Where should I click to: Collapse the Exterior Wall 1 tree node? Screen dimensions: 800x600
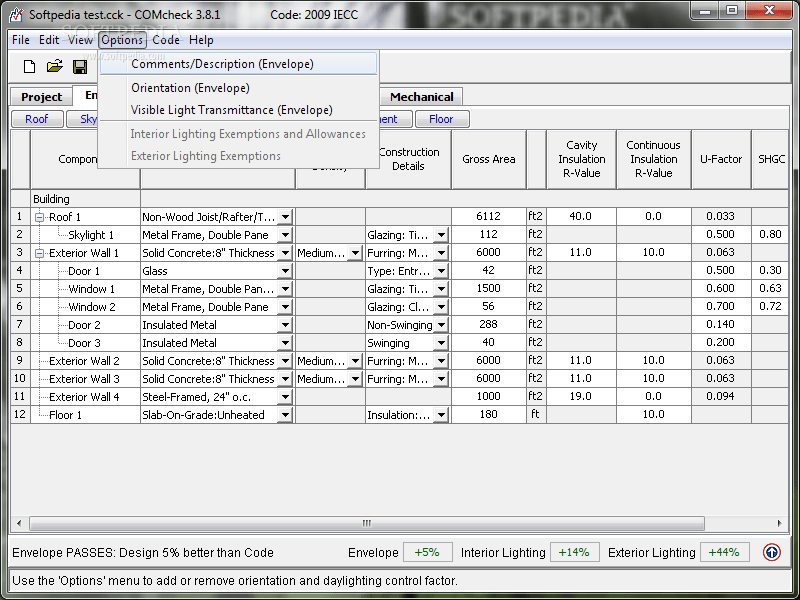click(39, 253)
